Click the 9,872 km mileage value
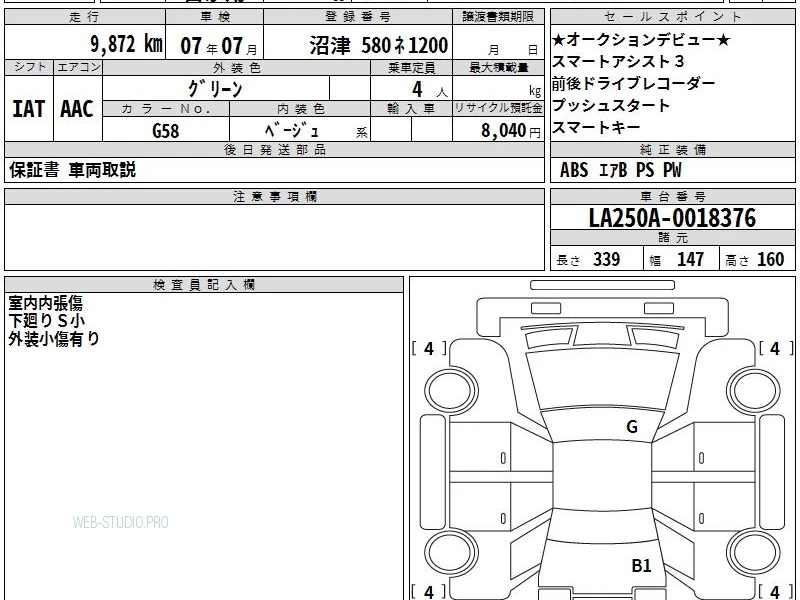 coord(127,44)
